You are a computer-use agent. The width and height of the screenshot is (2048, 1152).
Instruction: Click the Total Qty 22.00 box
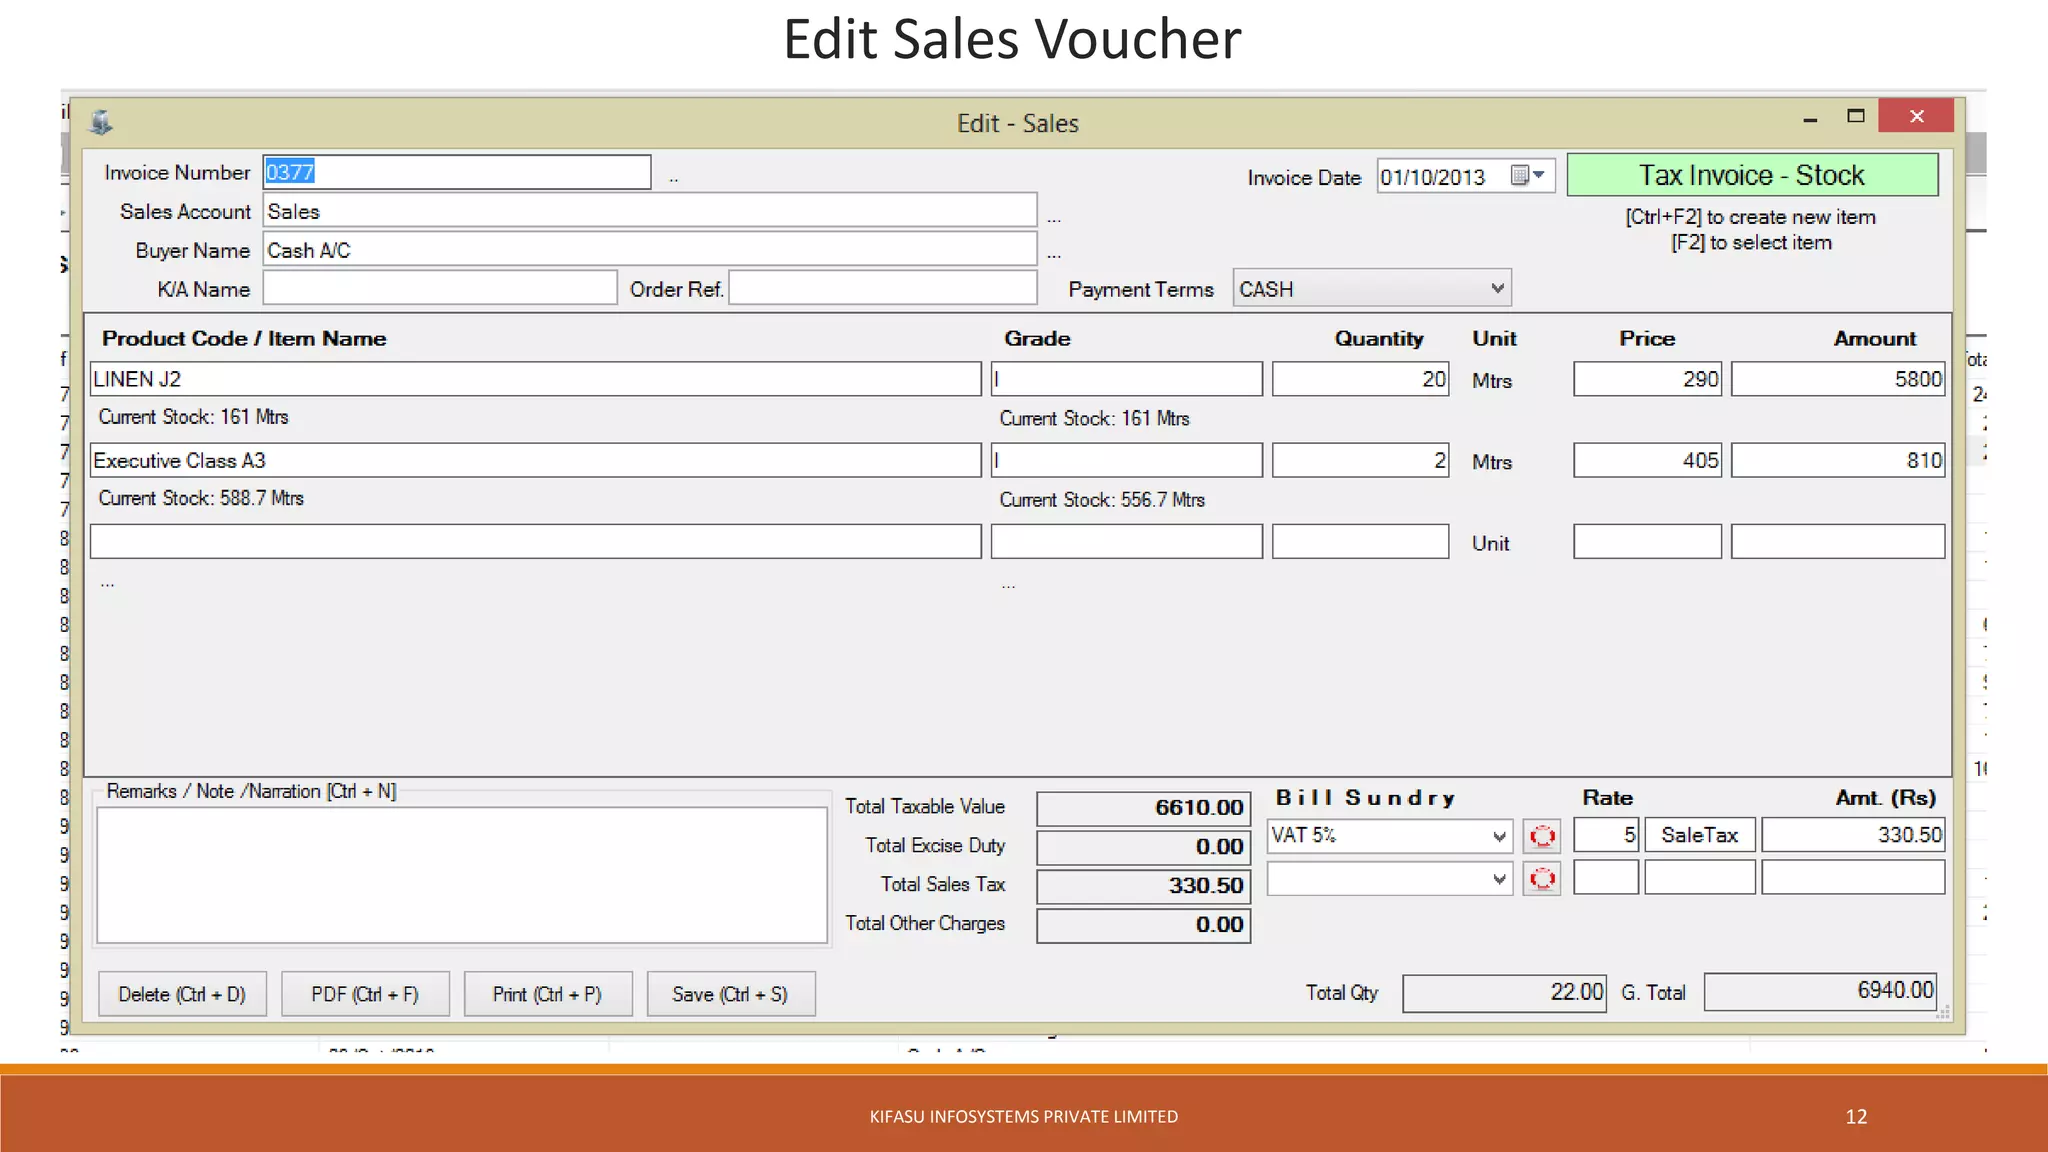pyautogui.click(x=1504, y=993)
